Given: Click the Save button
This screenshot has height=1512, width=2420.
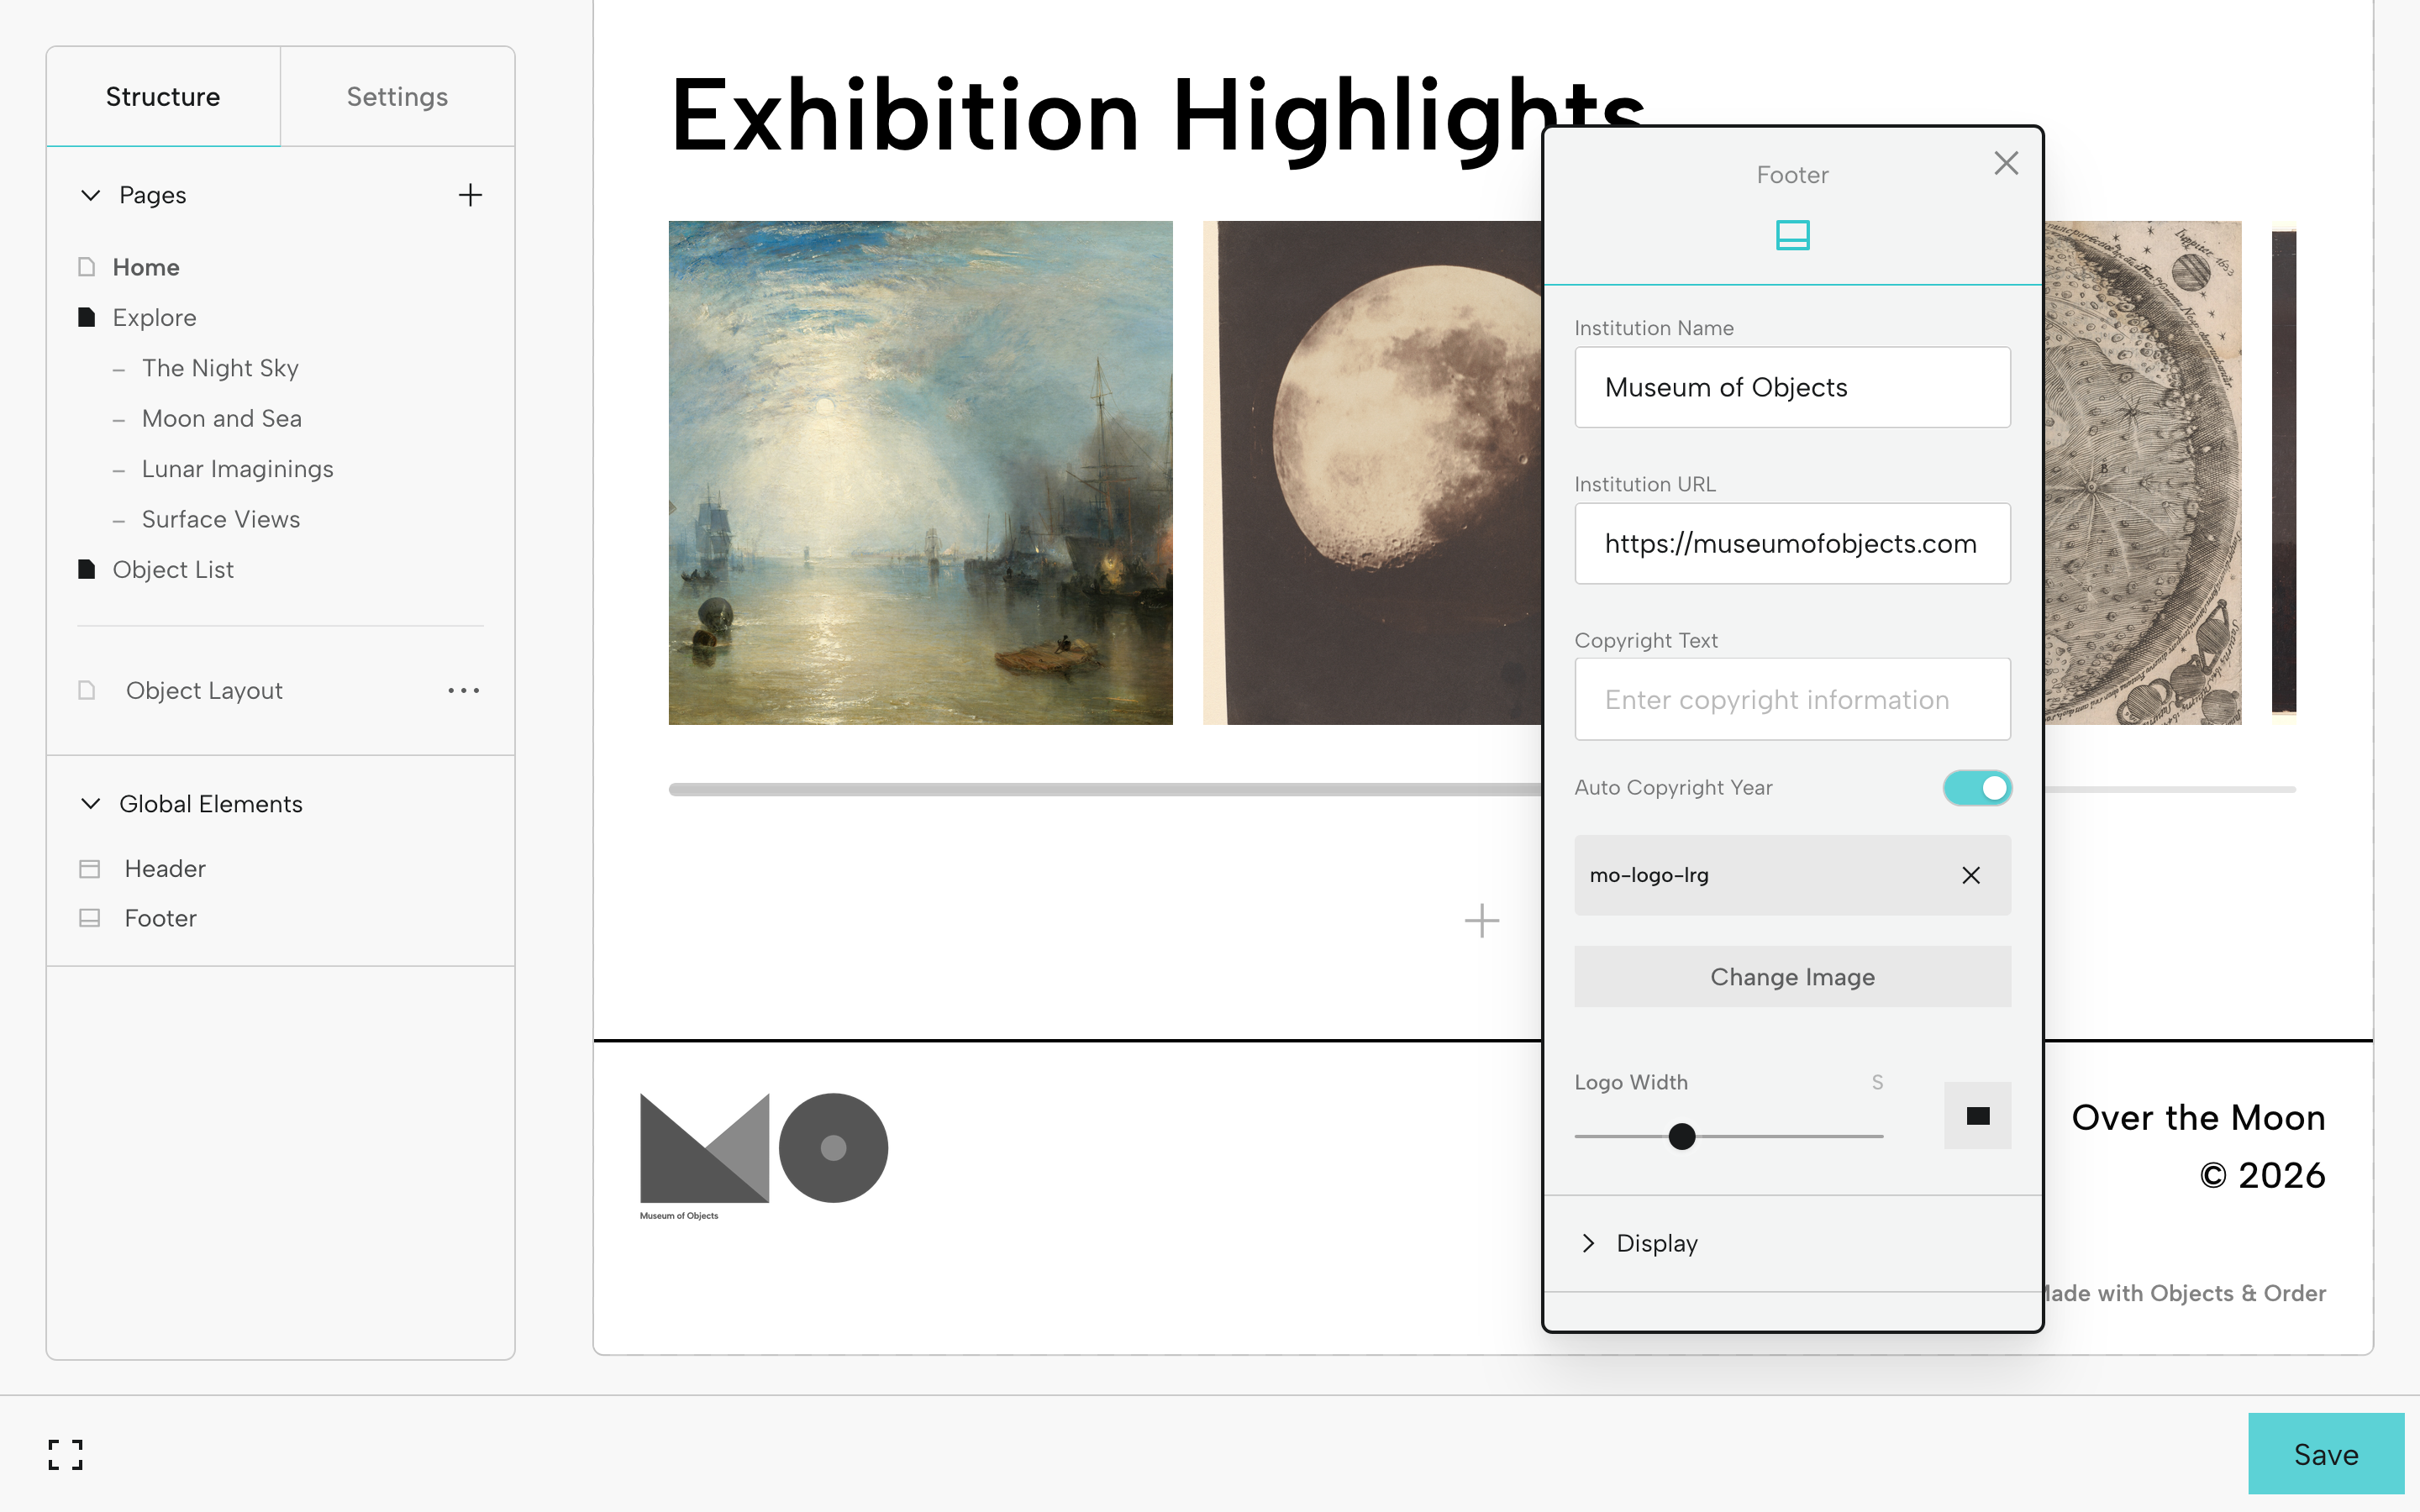Looking at the screenshot, I should click(2326, 1454).
